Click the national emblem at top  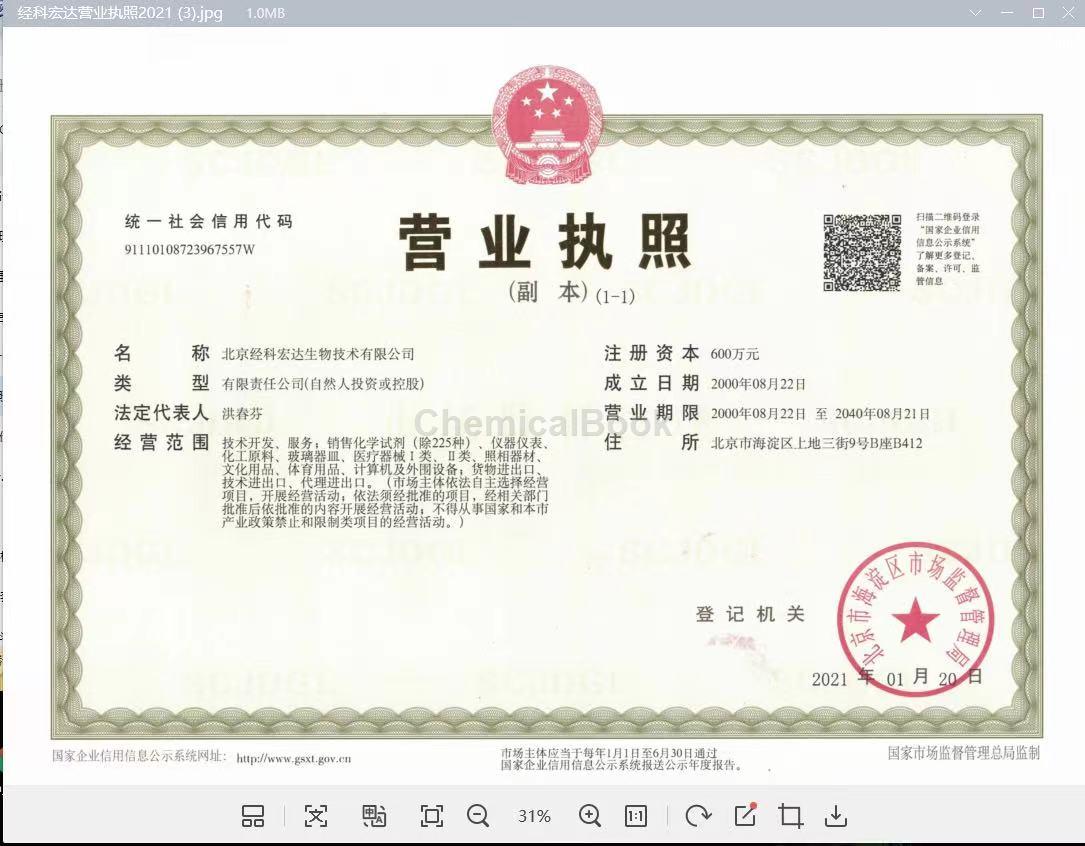(547, 125)
